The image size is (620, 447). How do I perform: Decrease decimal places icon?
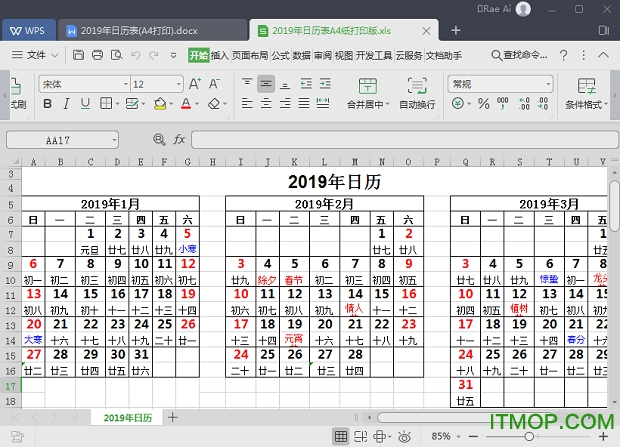(542, 104)
